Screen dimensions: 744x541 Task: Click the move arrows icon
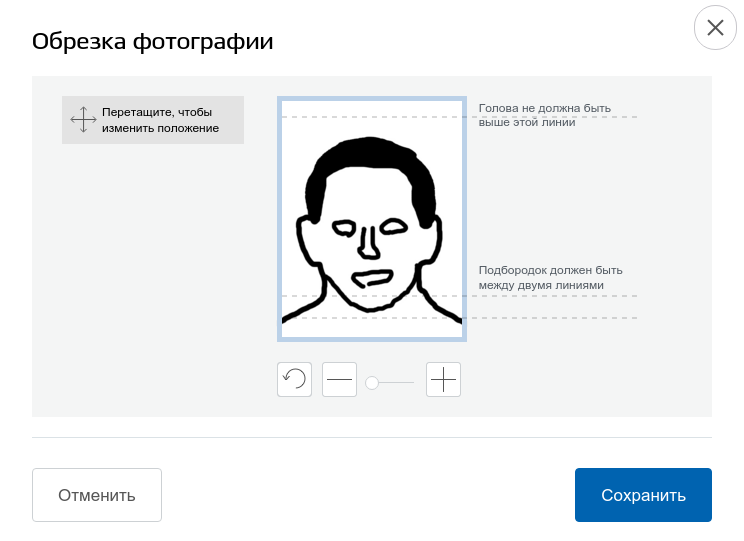pos(83,120)
